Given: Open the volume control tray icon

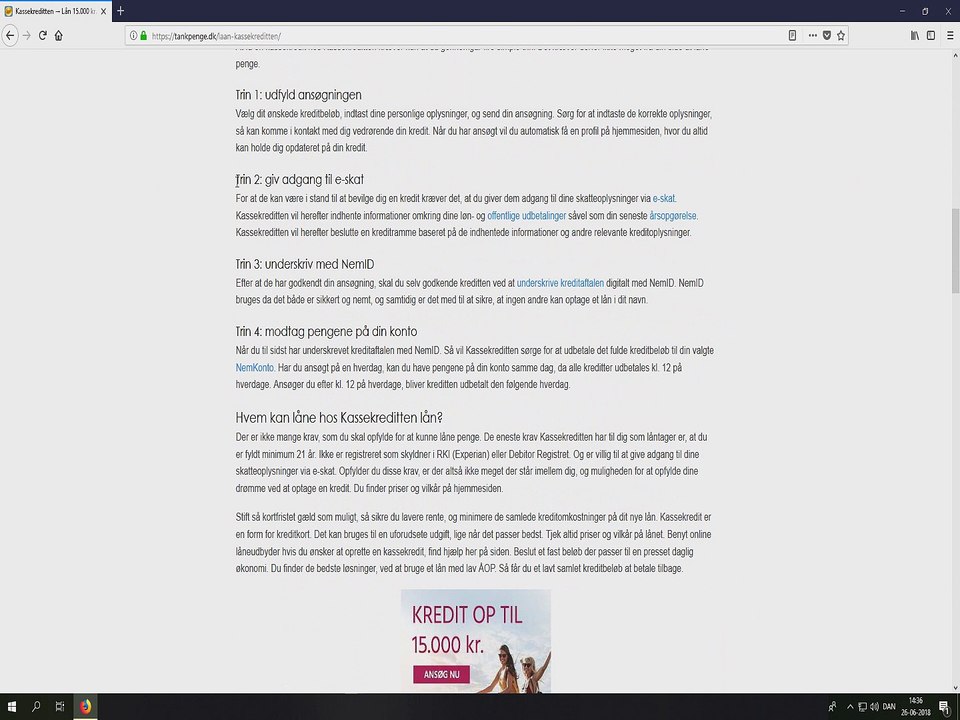Looking at the screenshot, I should 874,707.
